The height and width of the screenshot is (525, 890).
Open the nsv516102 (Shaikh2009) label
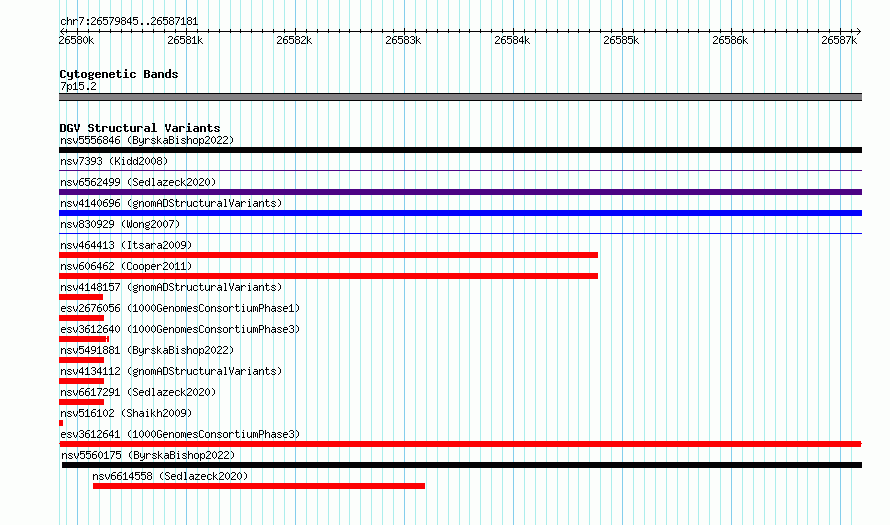[126, 413]
